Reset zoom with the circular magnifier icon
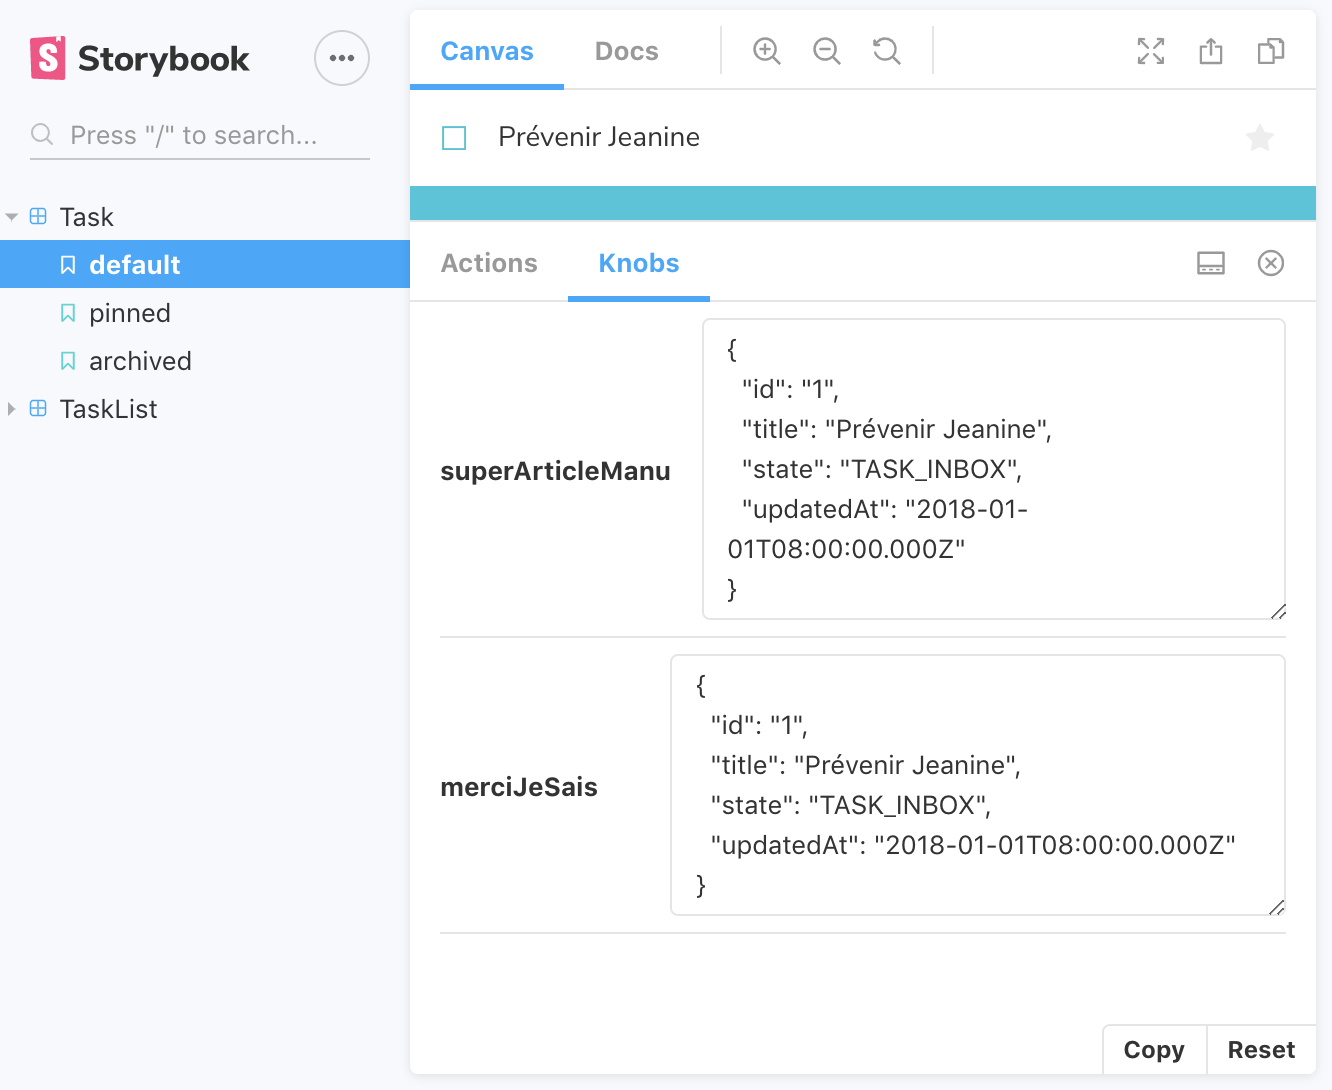1332x1090 pixels. [x=886, y=51]
